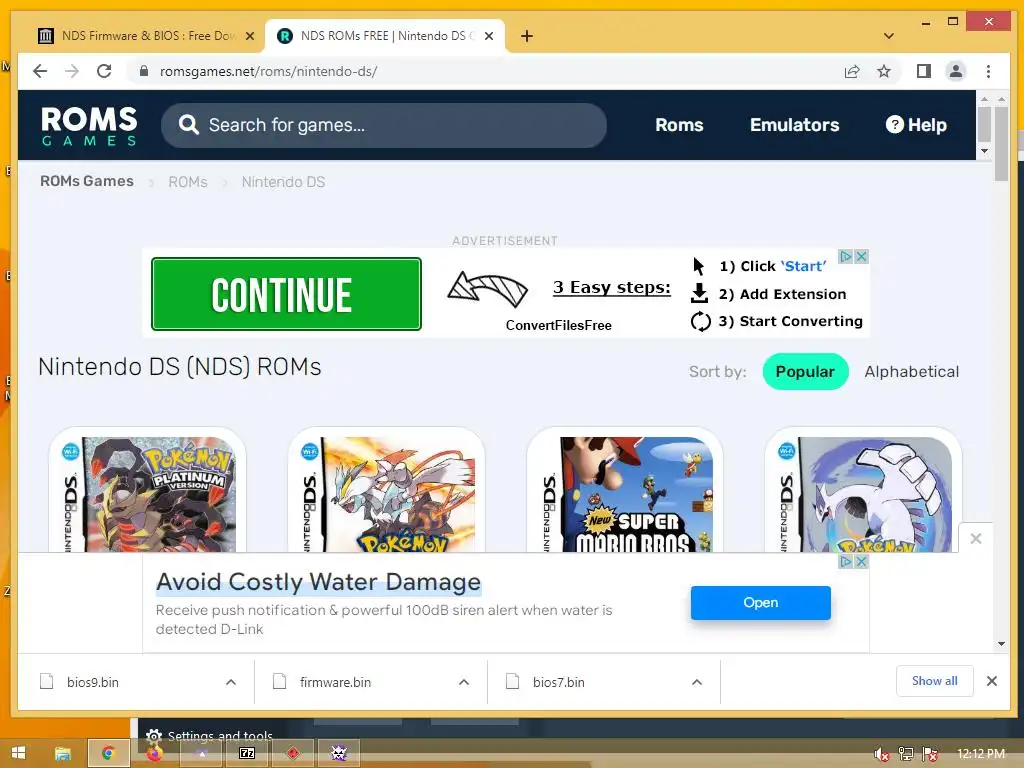Open the tab search dropdown

click(888, 36)
